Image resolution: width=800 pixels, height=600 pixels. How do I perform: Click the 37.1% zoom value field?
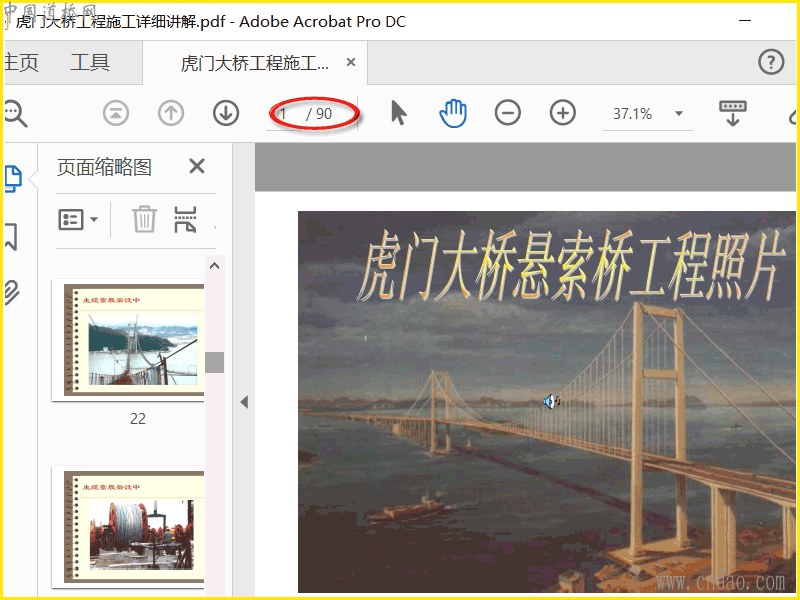click(633, 113)
